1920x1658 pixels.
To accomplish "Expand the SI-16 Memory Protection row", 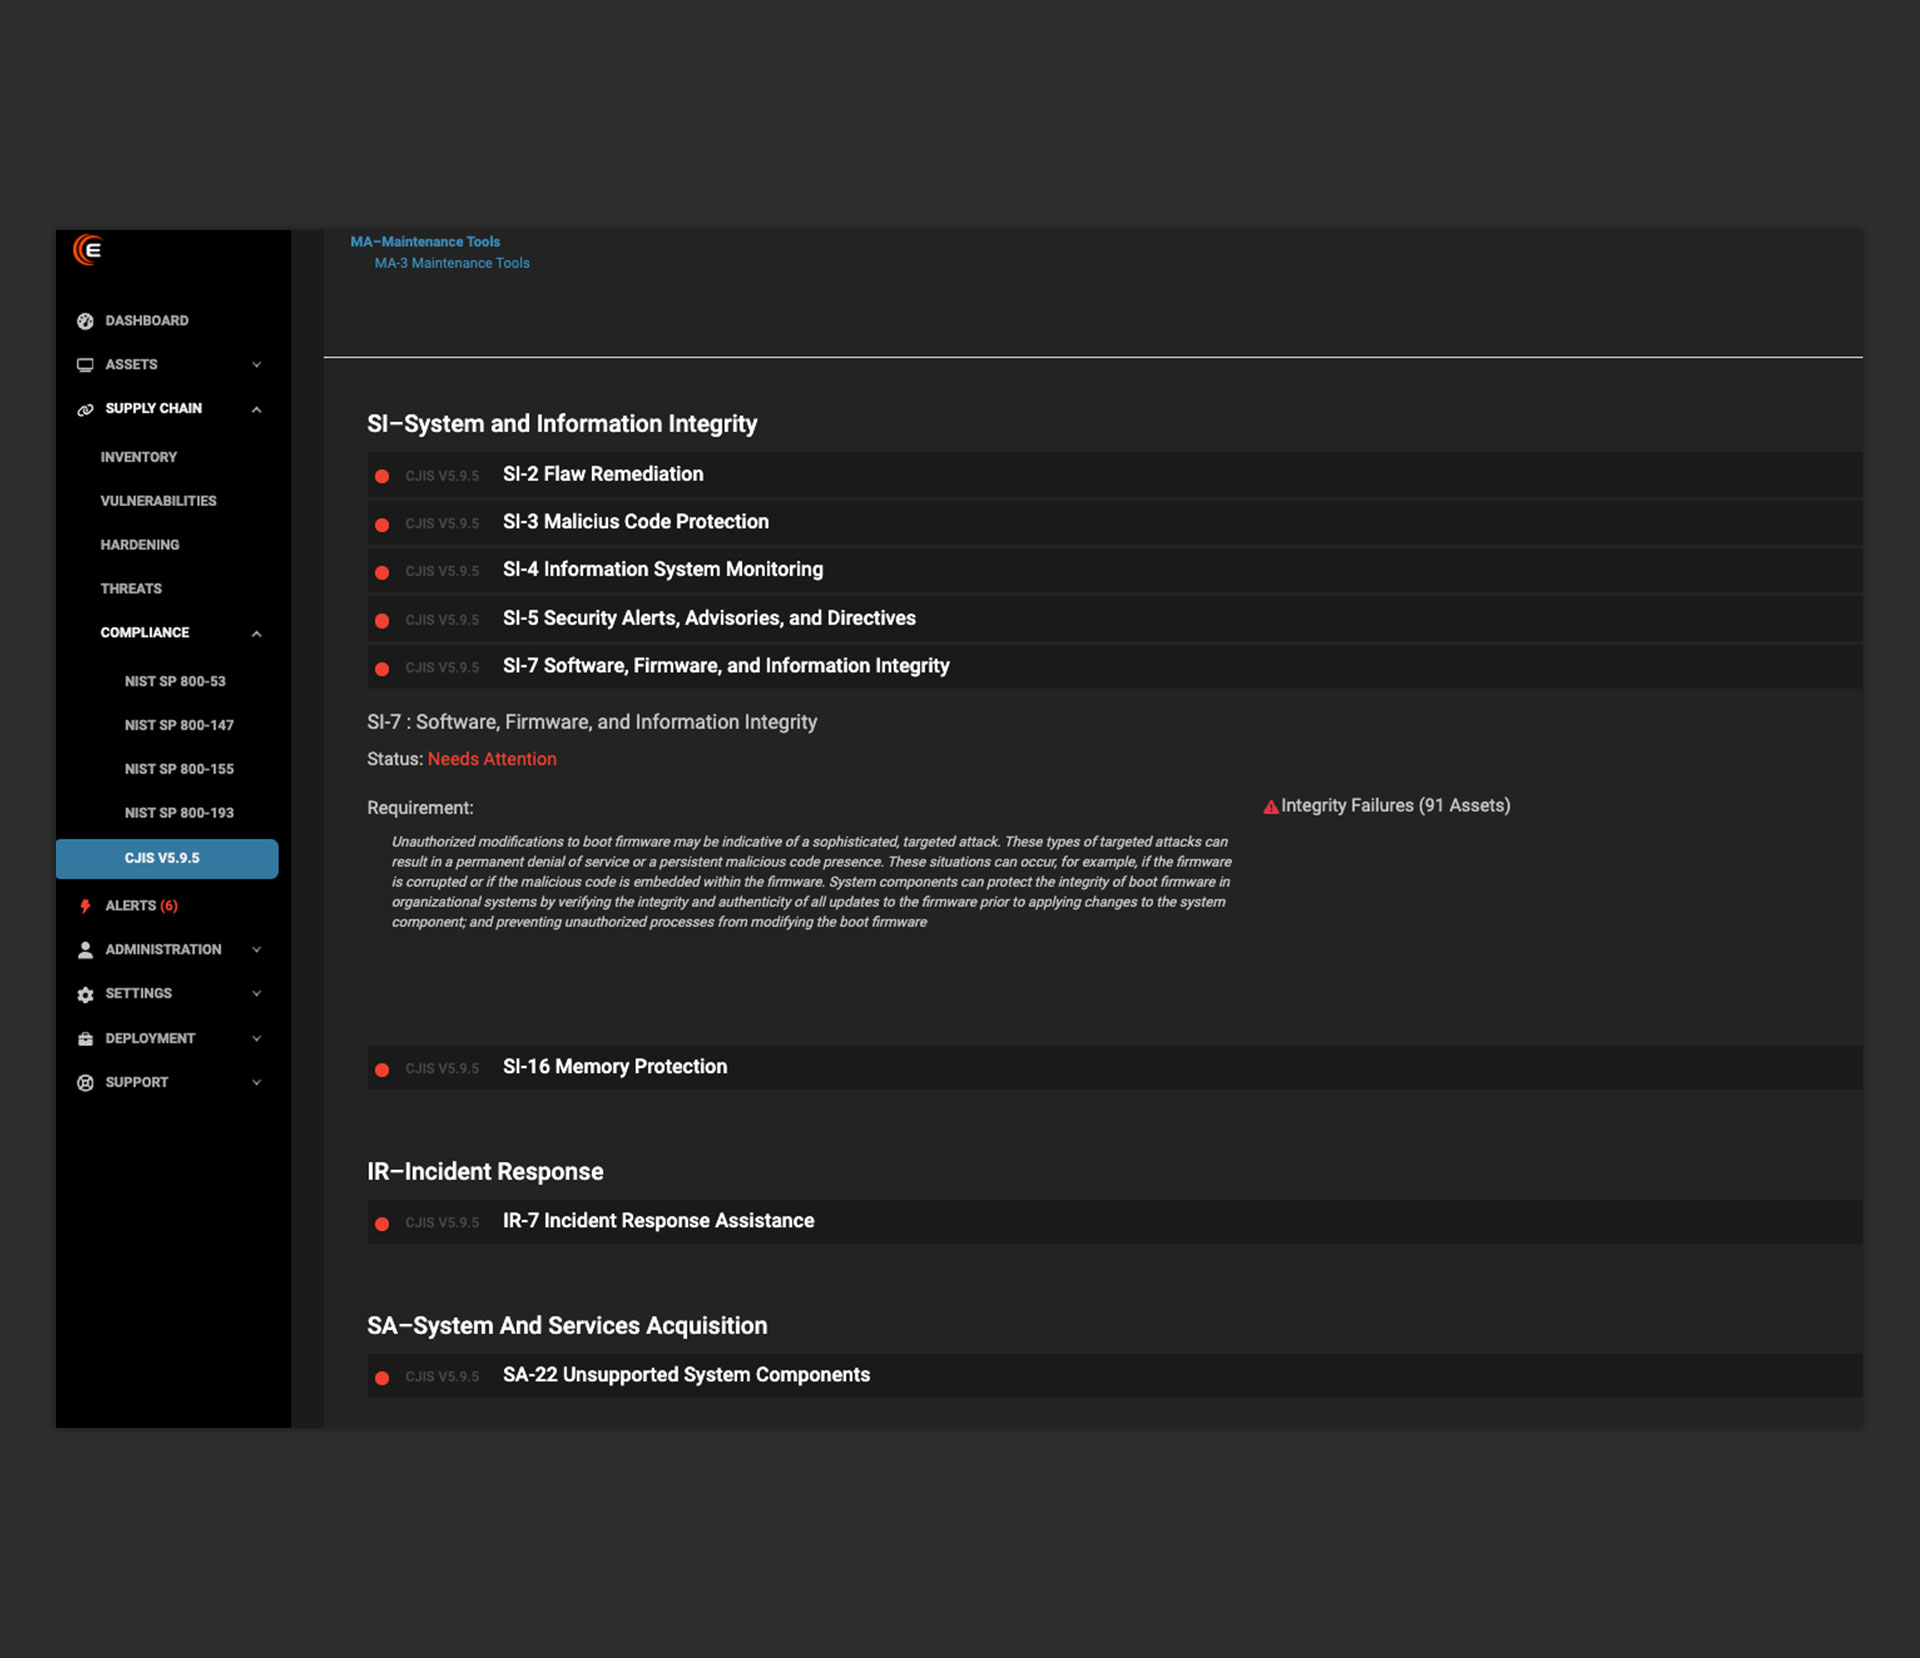I will click(x=614, y=1067).
